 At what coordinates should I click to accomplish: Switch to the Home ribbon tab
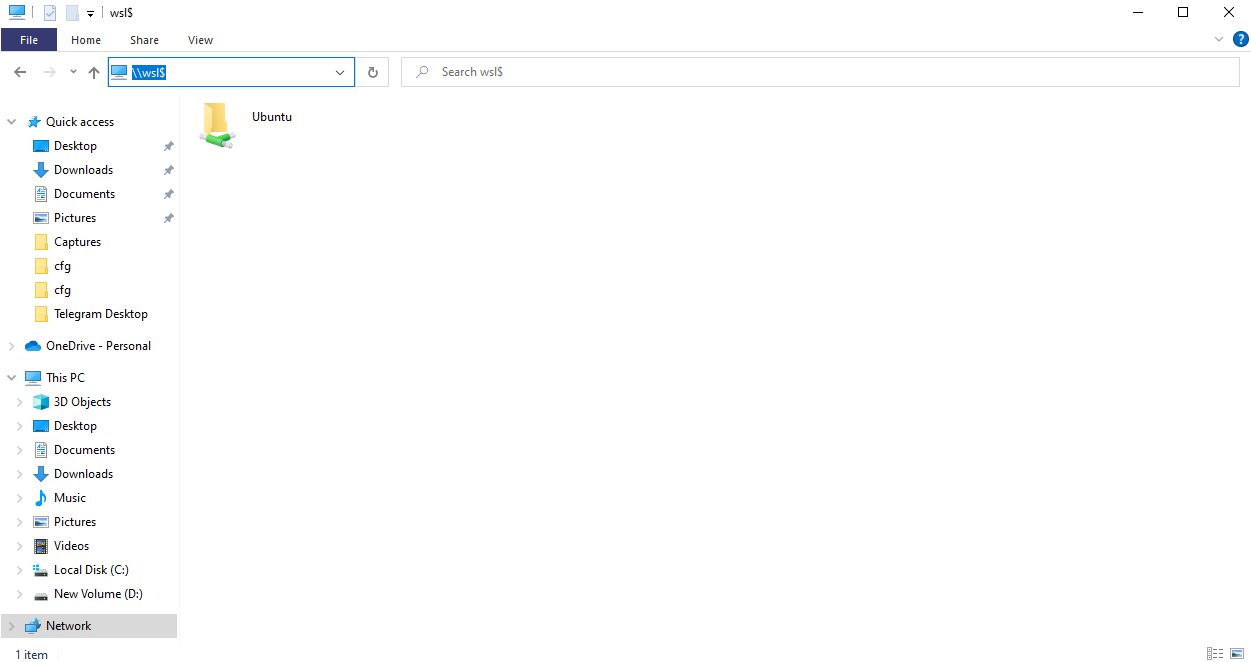pyautogui.click(x=86, y=40)
